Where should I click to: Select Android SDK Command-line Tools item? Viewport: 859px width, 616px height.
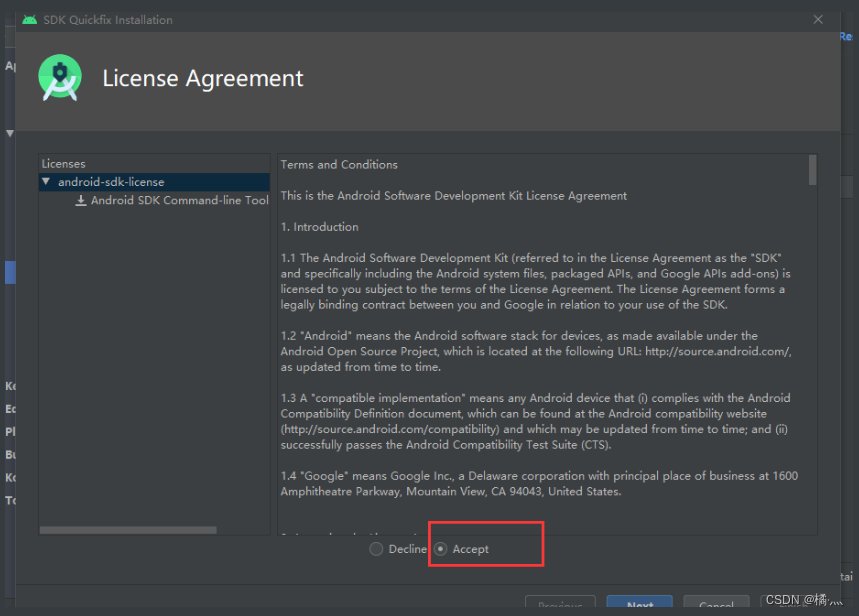180,200
